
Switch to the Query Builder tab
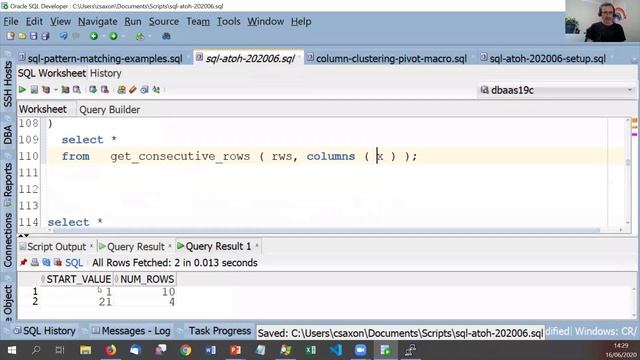[109, 109]
